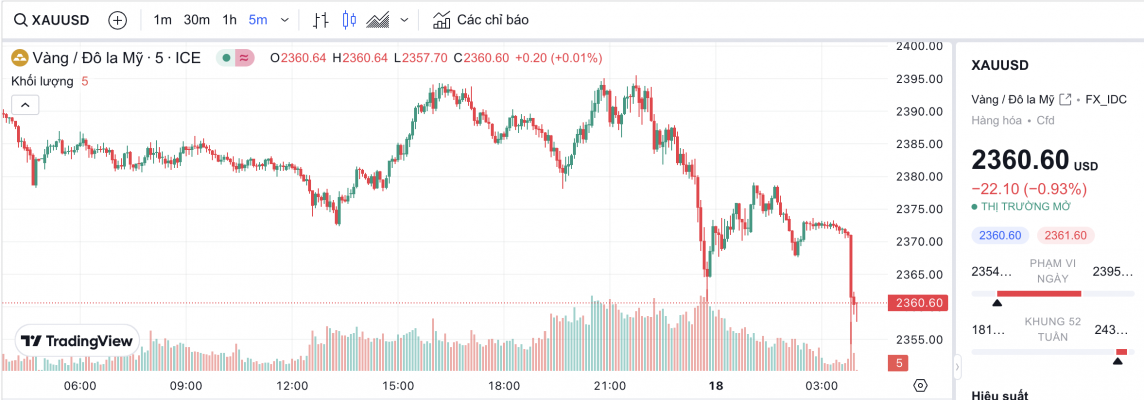Screen dimensions: 1144x400
Task: Click the side panel collapse handle
Action: click(957, 367)
